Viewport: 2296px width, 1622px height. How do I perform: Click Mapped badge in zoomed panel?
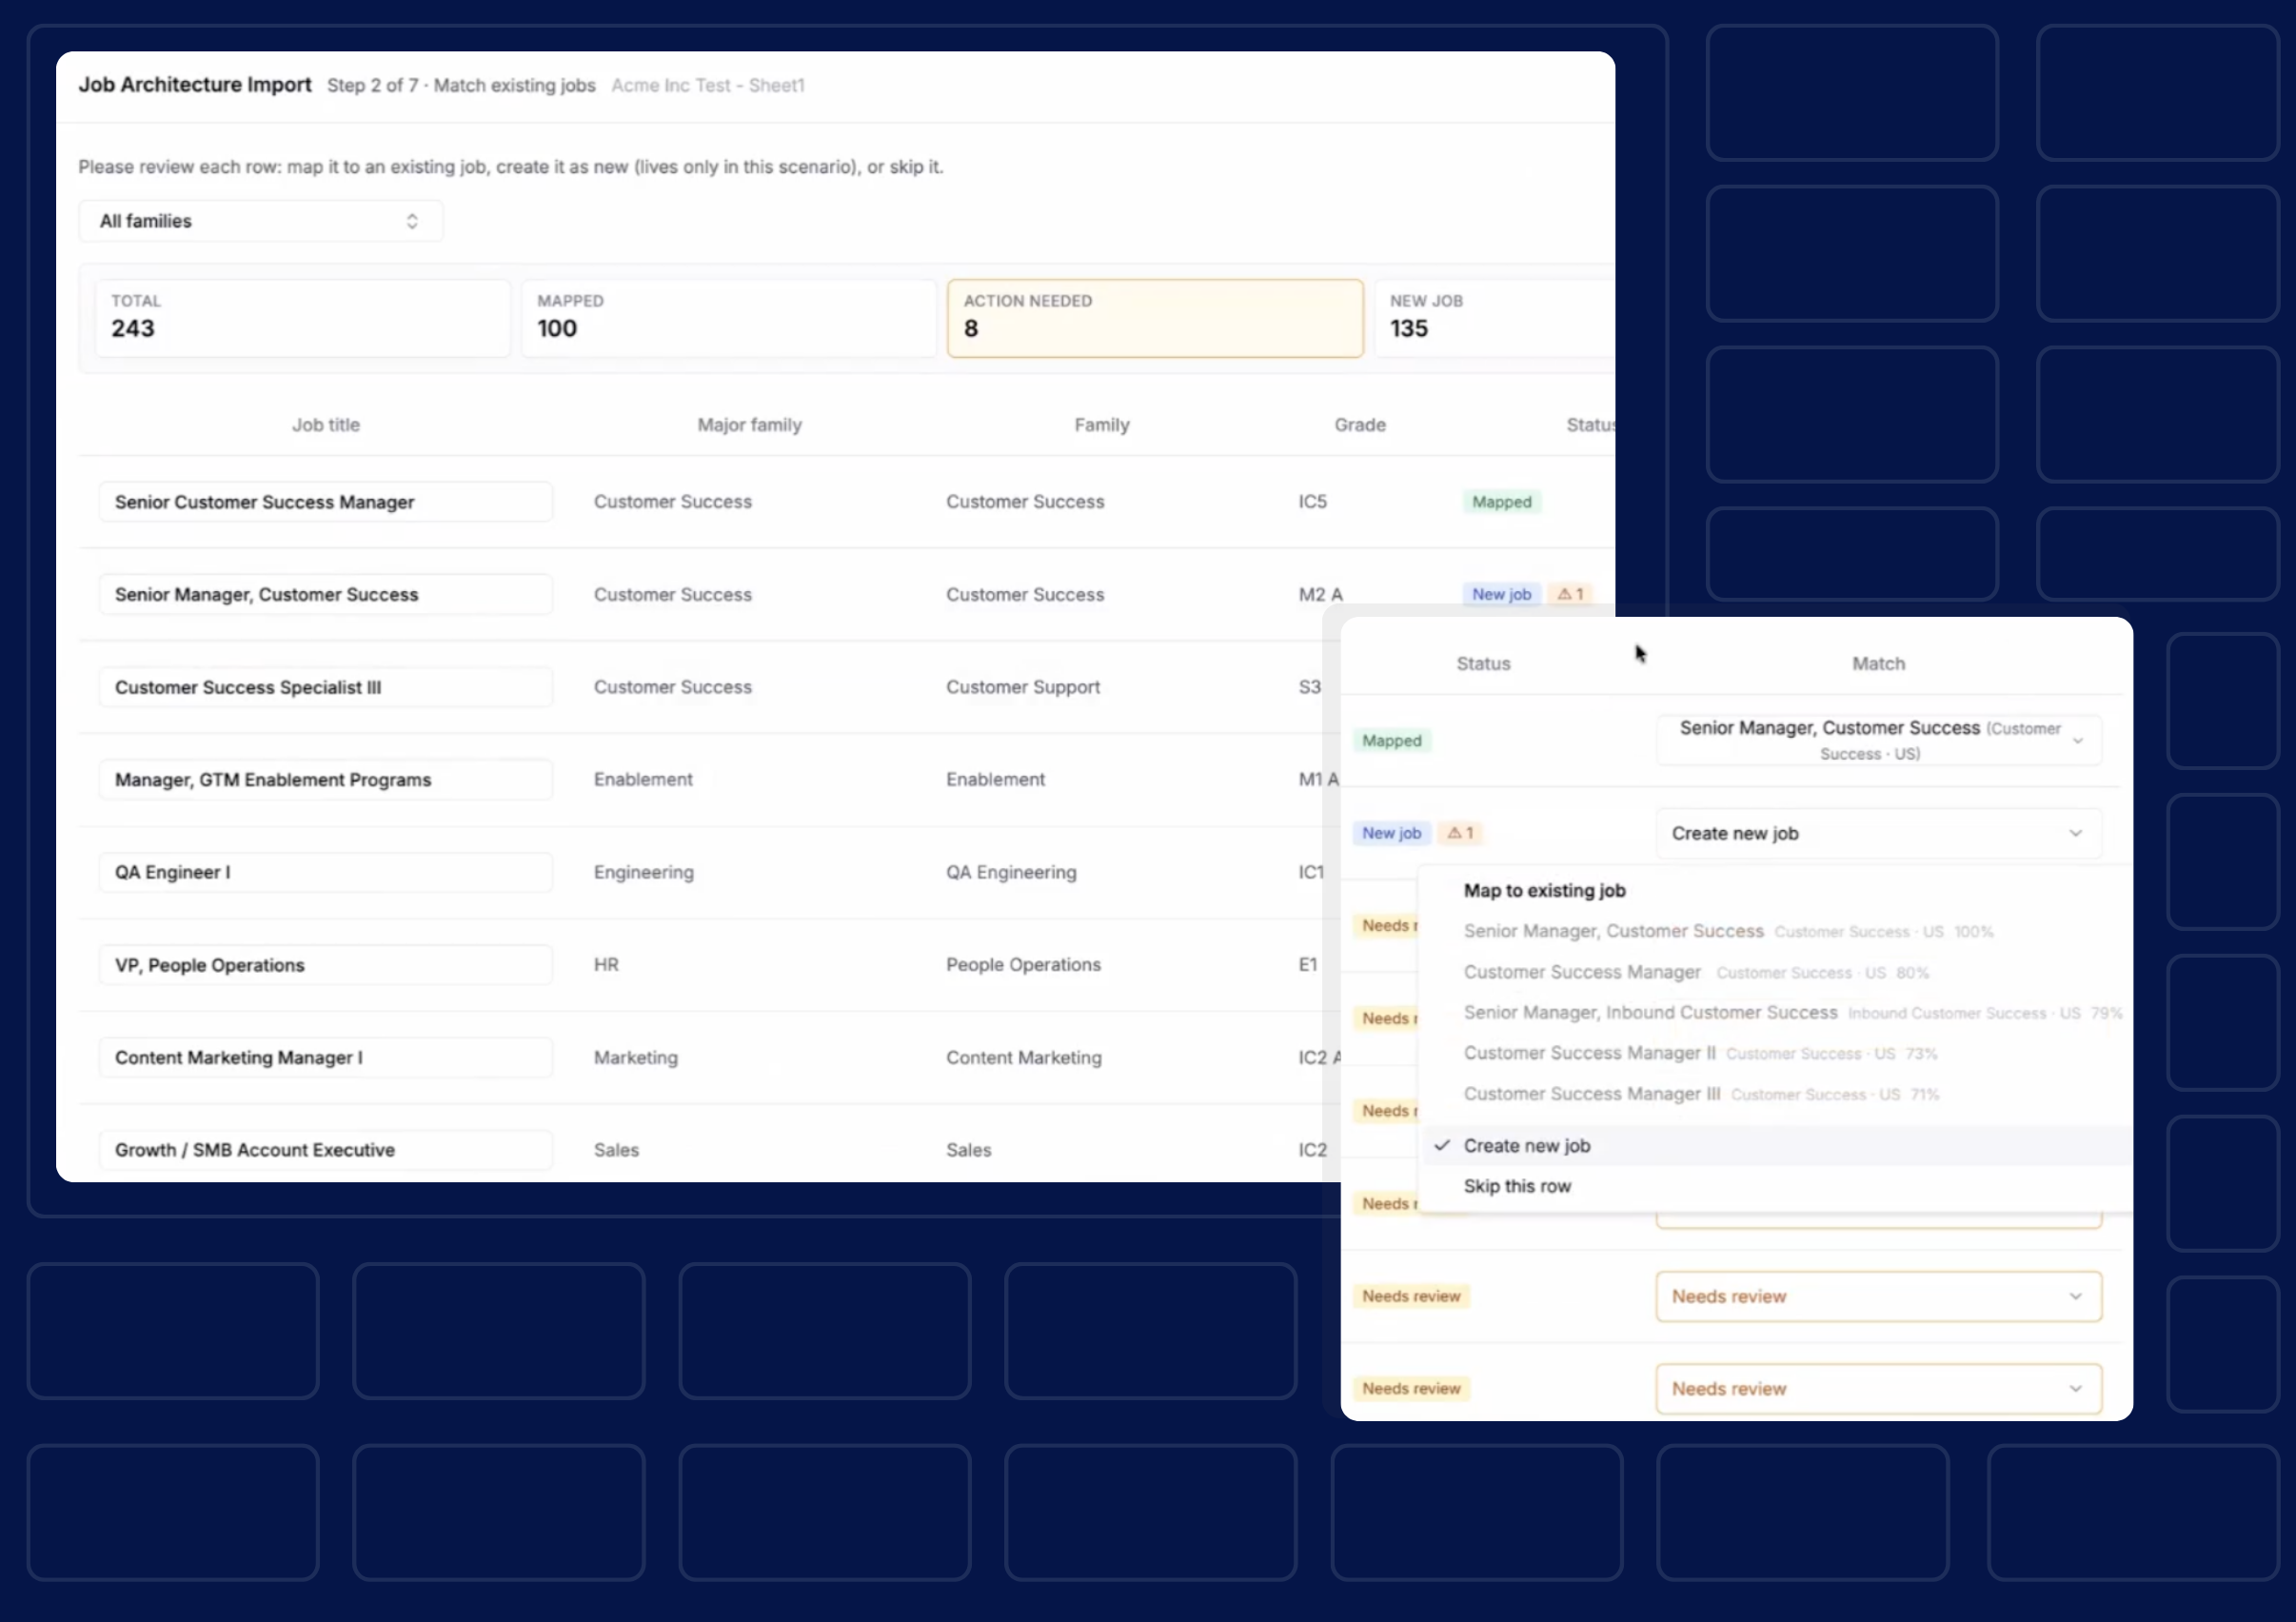[x=1391, y=741]
